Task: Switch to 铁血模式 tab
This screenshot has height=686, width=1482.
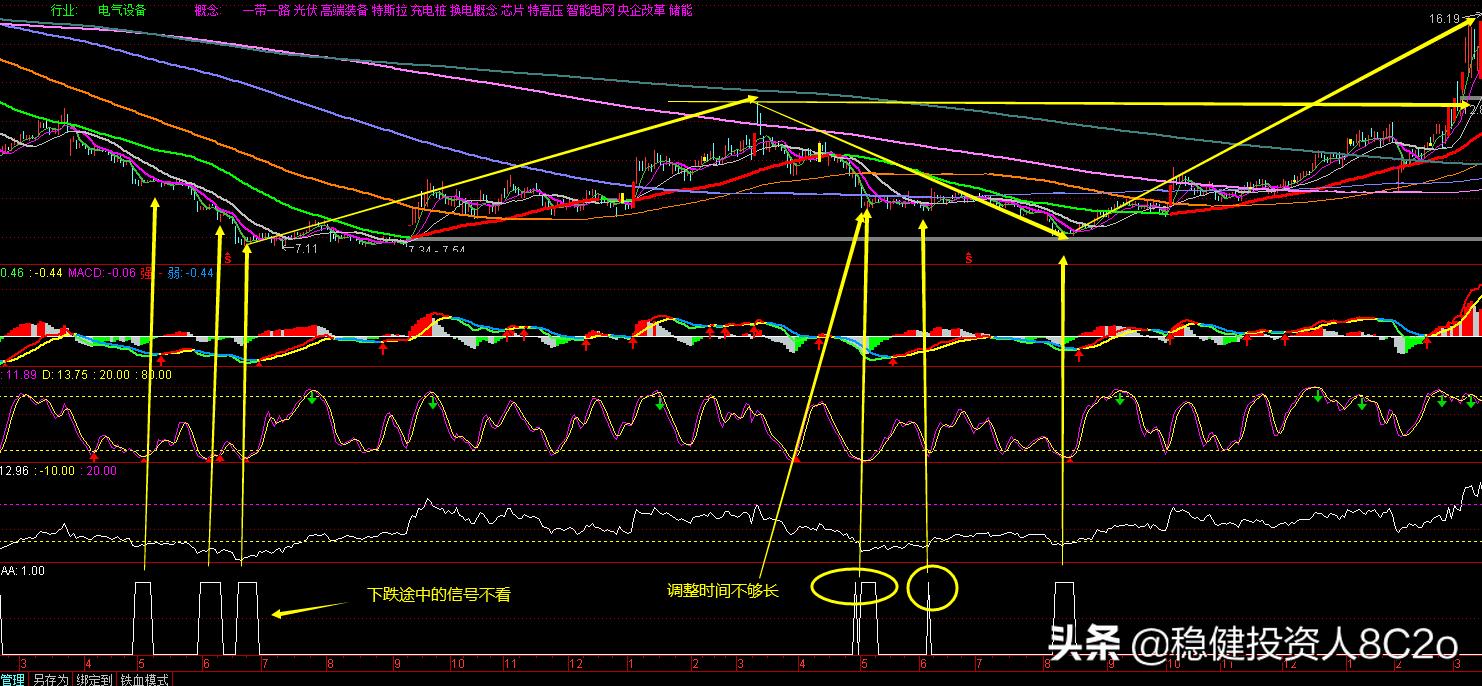Action: 145,680
